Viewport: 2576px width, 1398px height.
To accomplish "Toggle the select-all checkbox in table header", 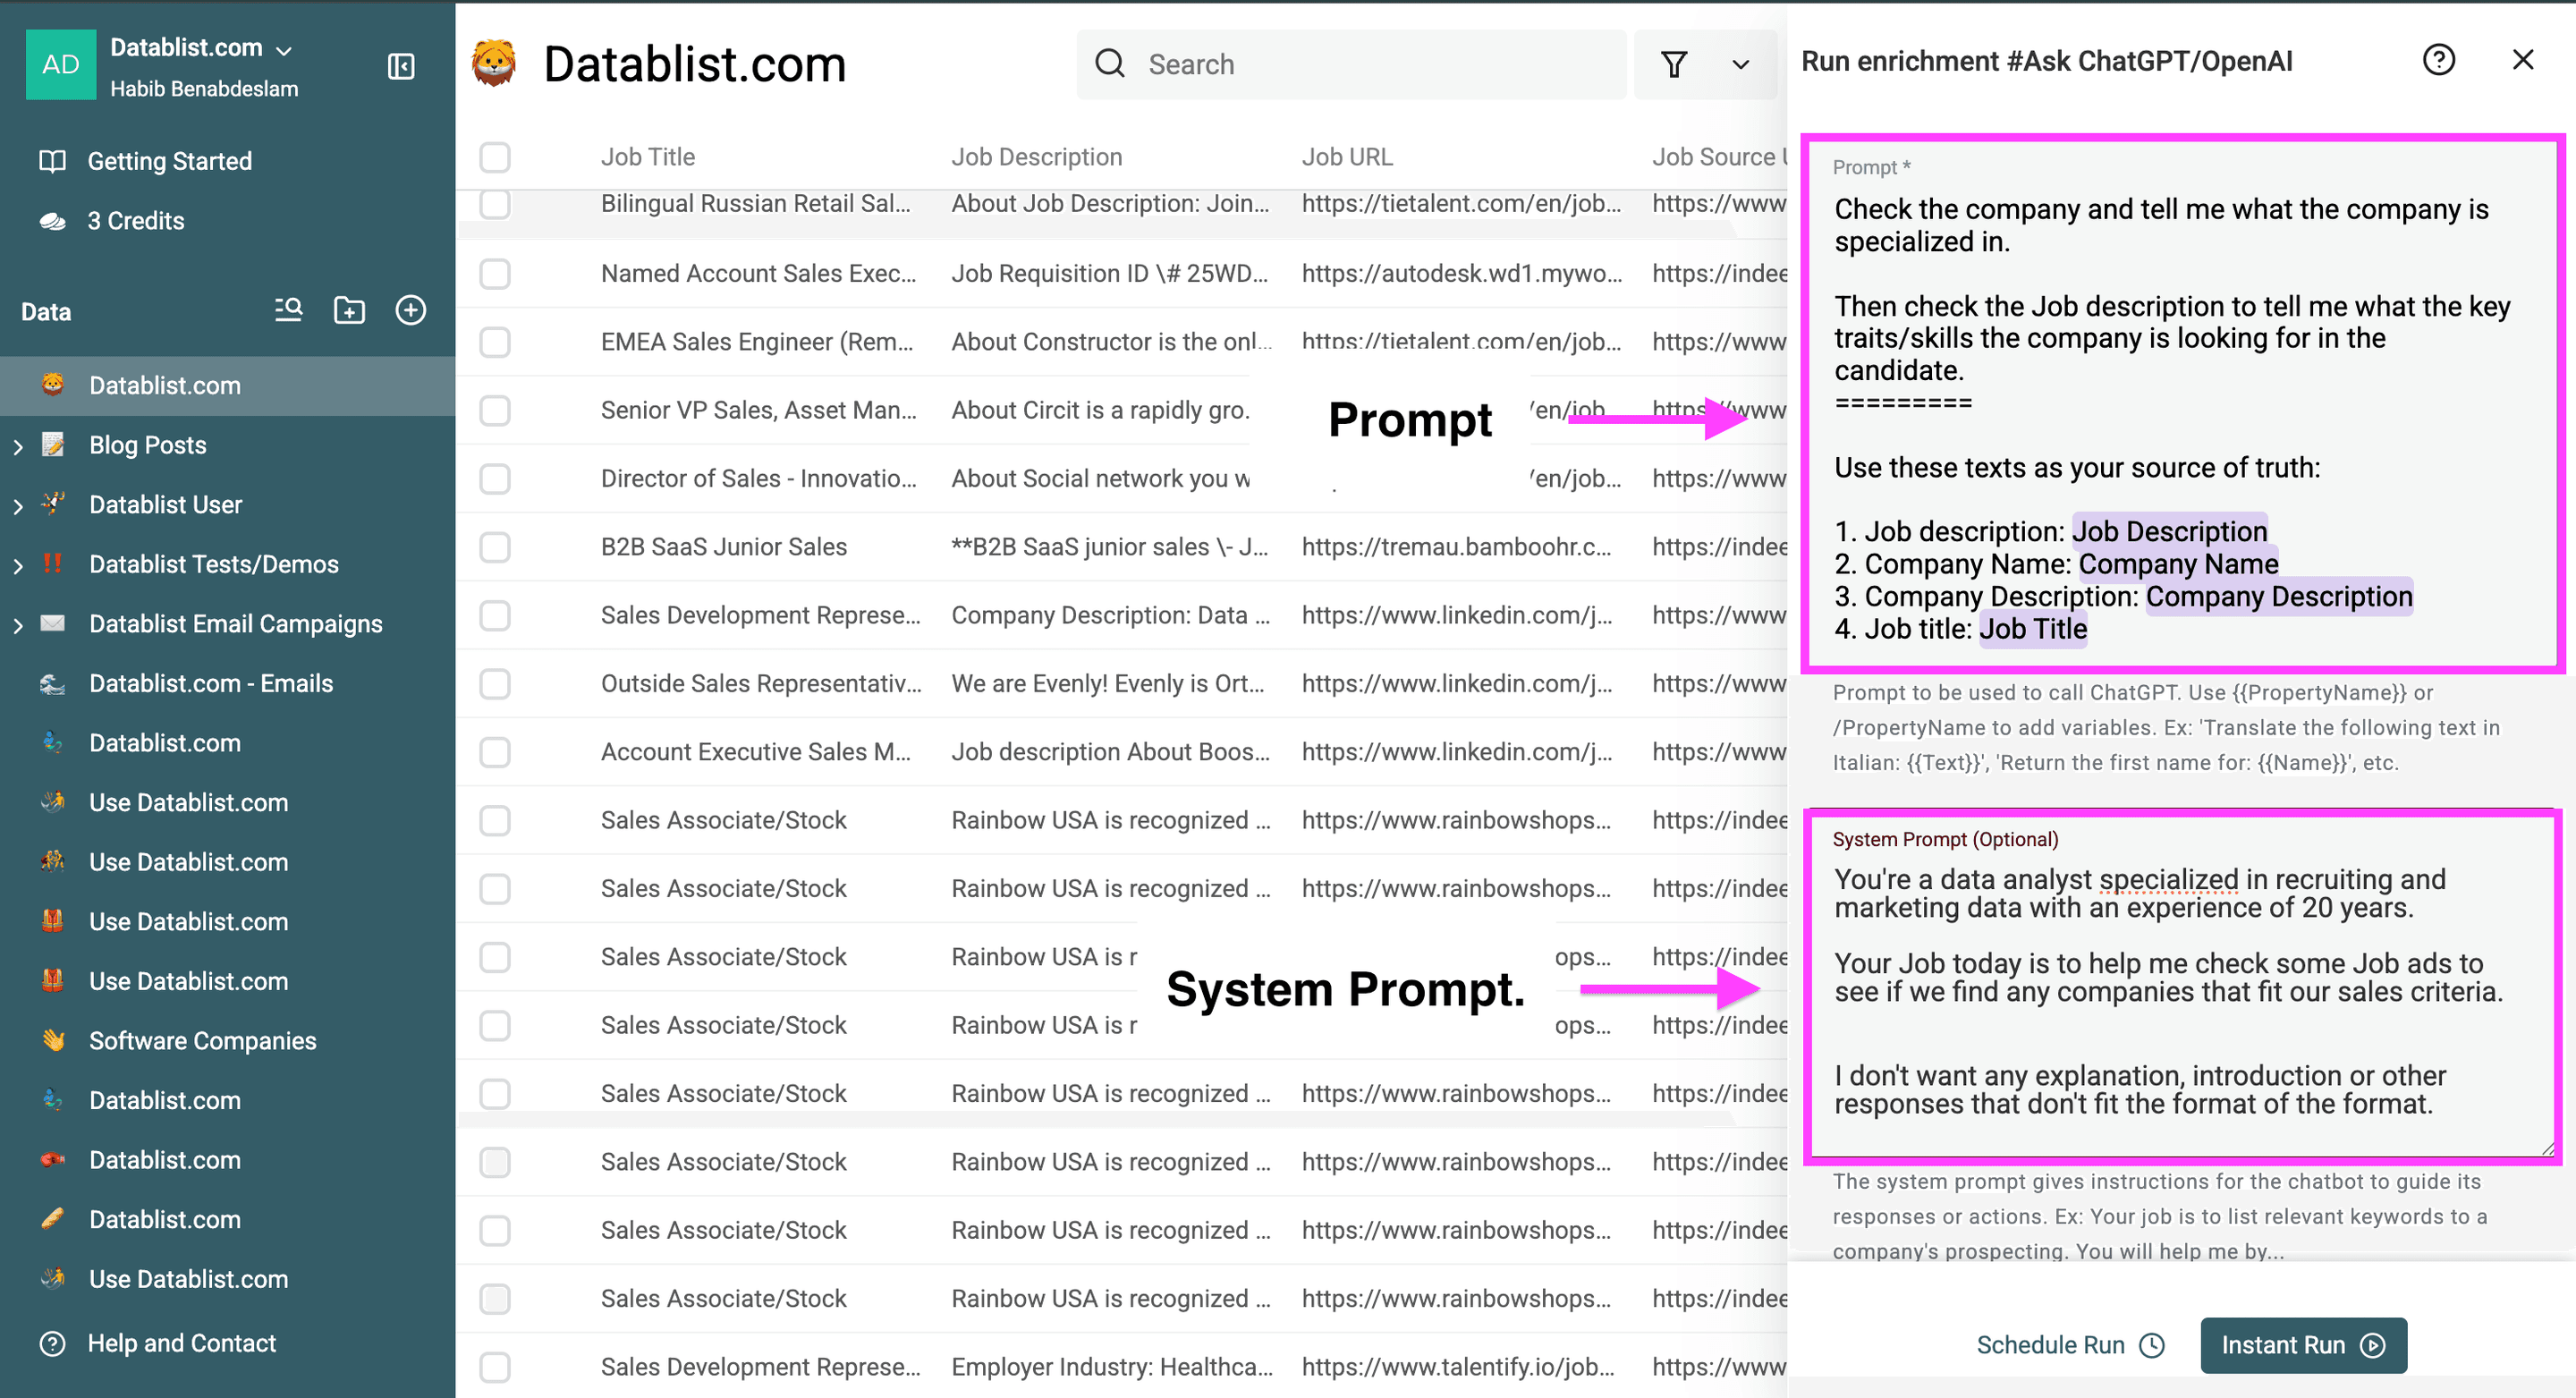I will 494,157.
